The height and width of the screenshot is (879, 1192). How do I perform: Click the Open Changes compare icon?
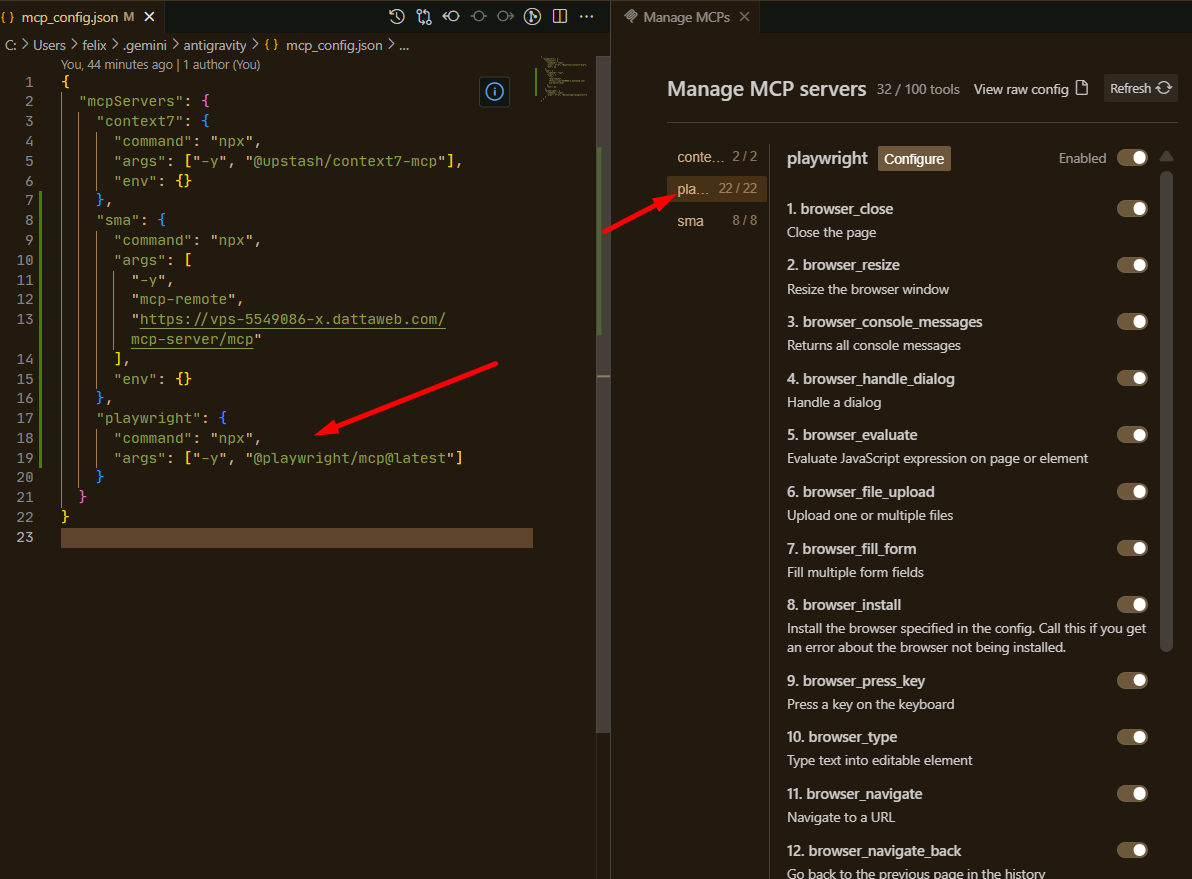[423, 16]
